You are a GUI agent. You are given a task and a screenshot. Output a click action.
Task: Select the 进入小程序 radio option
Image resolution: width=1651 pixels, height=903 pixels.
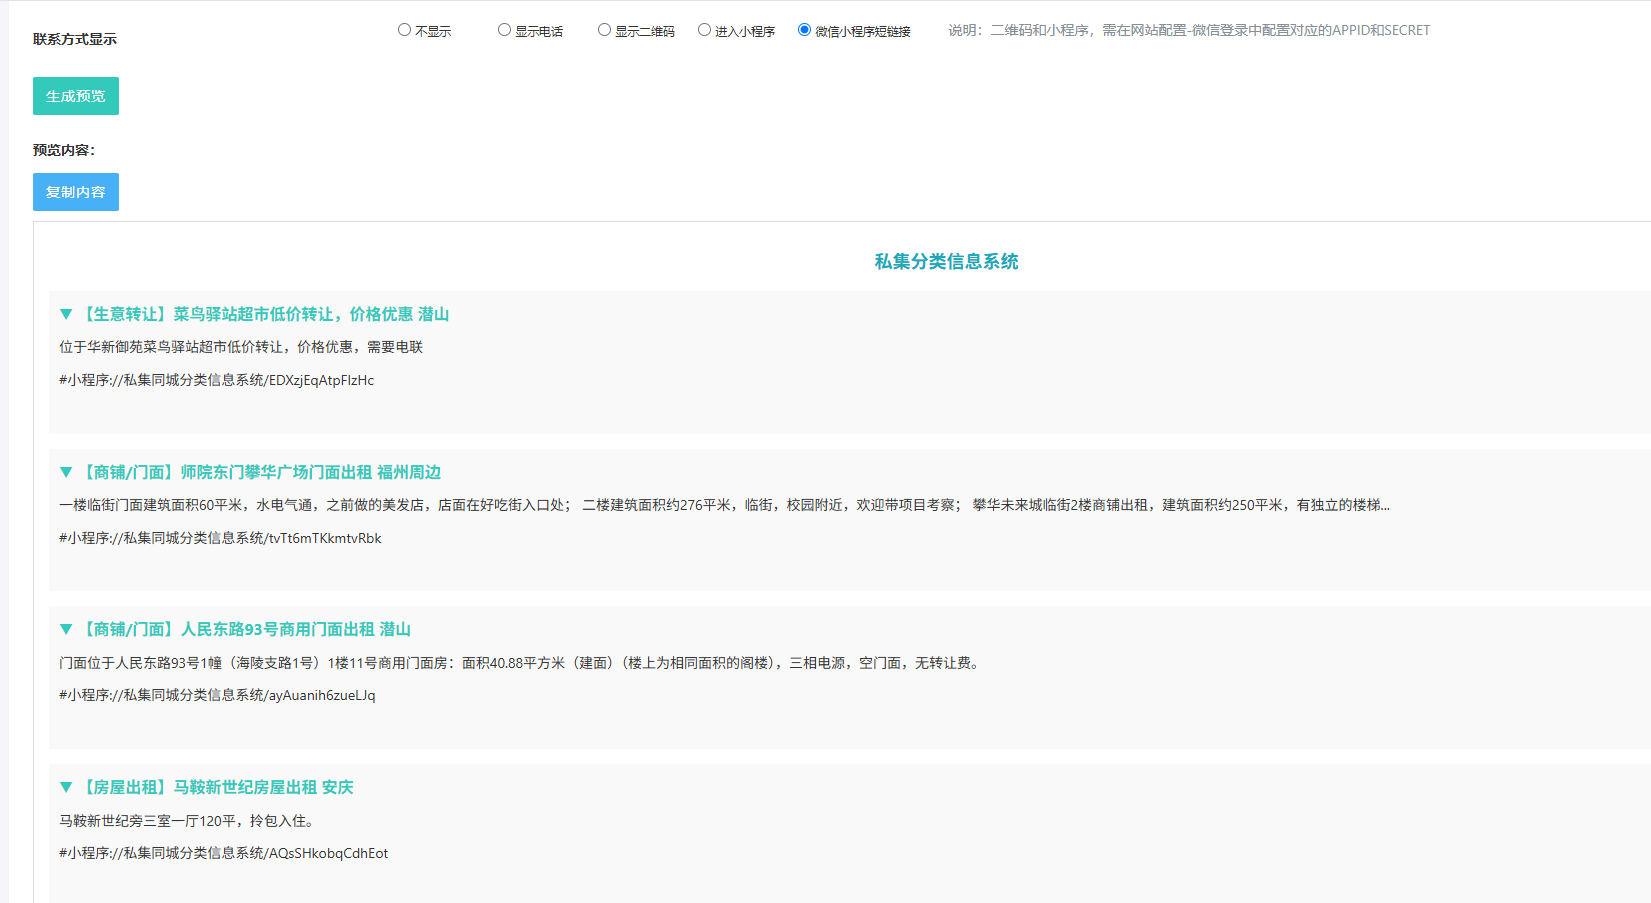tap(704, 30)
